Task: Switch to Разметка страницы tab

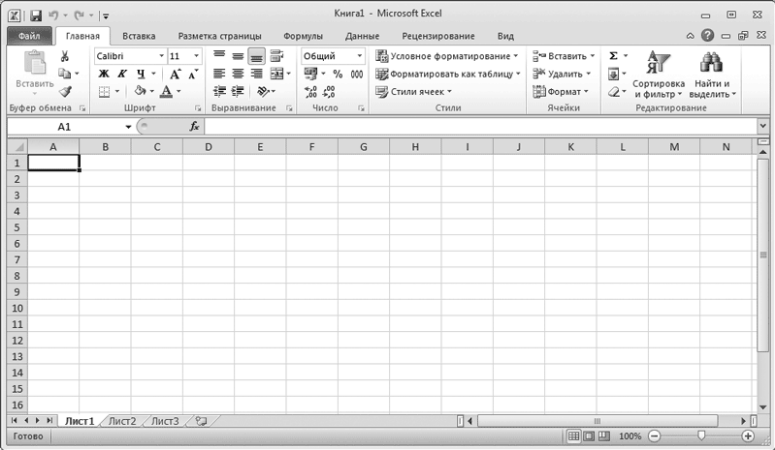Action: pos(219,36)
